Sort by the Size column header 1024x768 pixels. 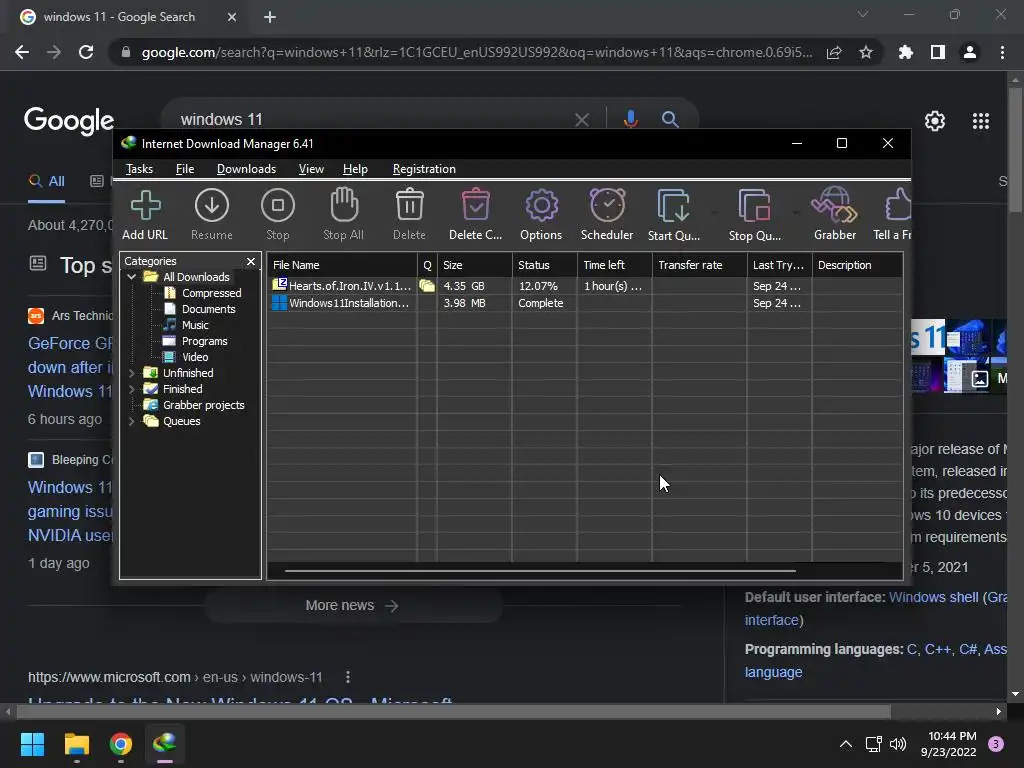click(x=475, y=265)
